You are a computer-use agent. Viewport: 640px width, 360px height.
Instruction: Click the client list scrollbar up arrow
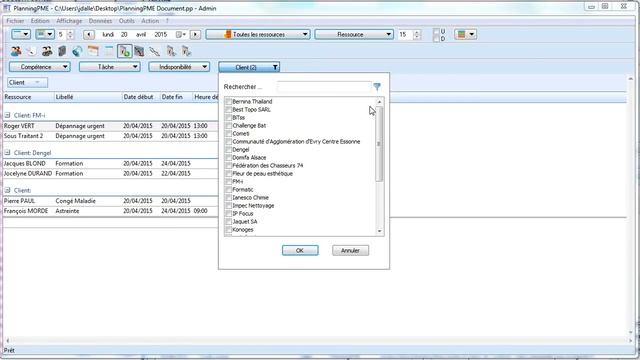pos(379,102)
